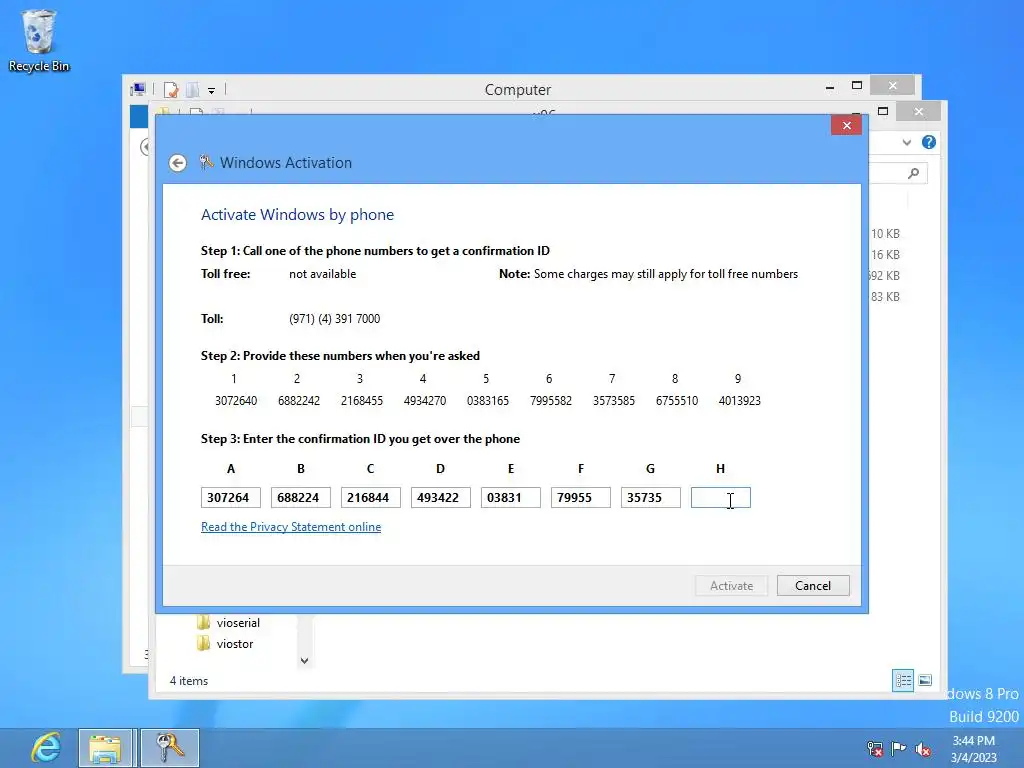This screenshot has height=768, width=1024.
Task: Select installation ID block 0383165
Action: (488, 401)
